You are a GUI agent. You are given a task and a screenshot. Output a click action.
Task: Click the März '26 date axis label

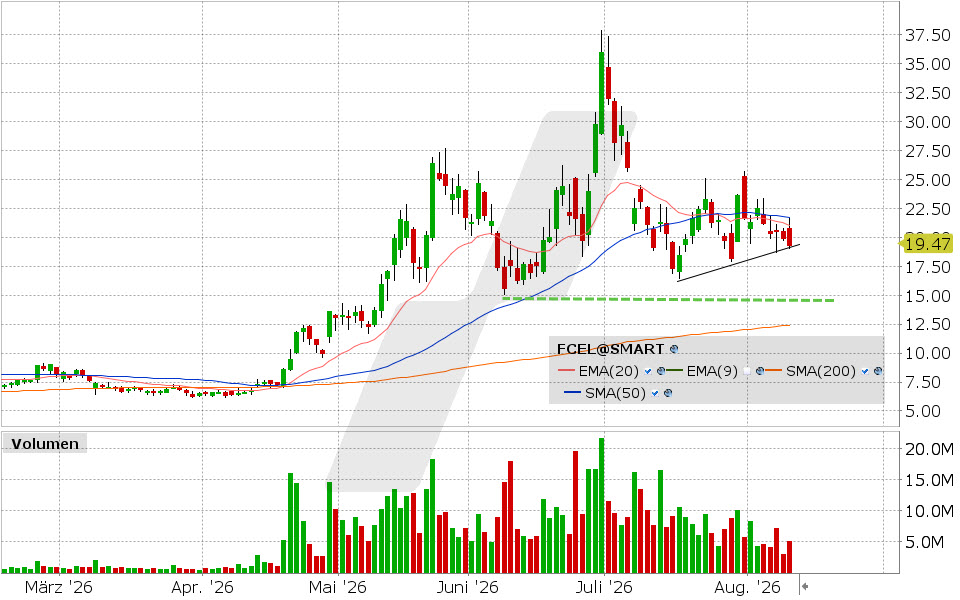(x=58, y=588)
